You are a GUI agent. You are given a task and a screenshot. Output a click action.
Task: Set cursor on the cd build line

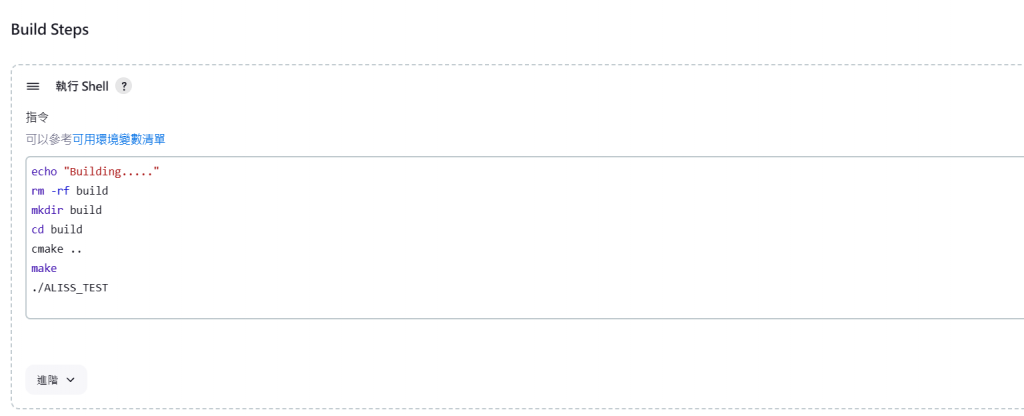57,230
